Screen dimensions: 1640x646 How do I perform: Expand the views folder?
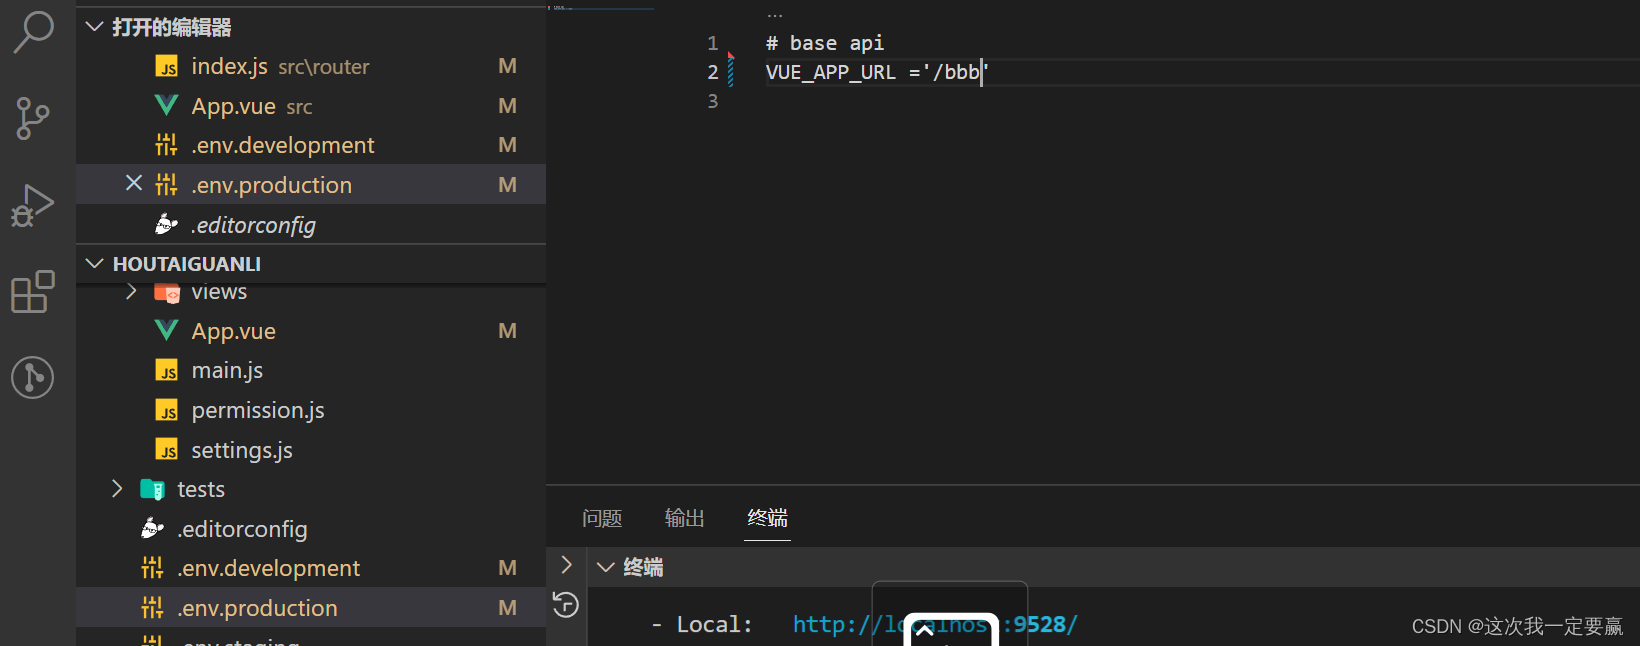(x=131, y=292)
